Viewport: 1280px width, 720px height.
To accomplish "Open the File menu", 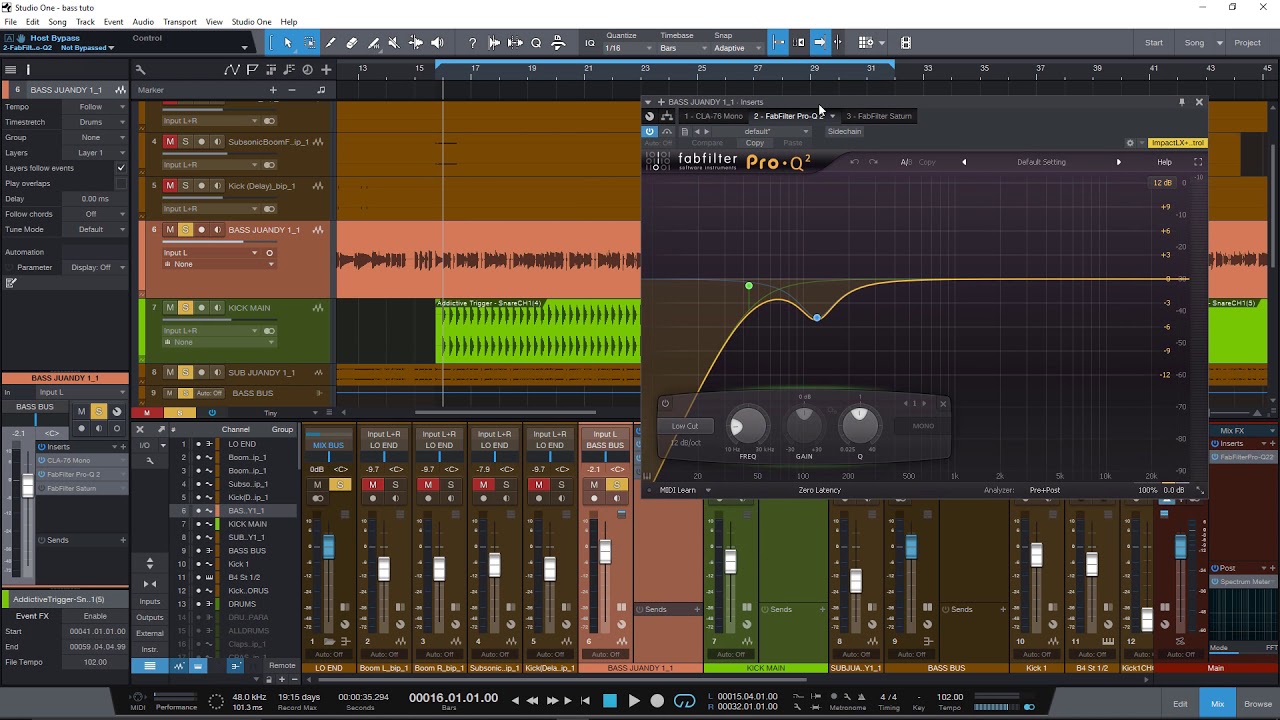I will [x=9, y=22].
